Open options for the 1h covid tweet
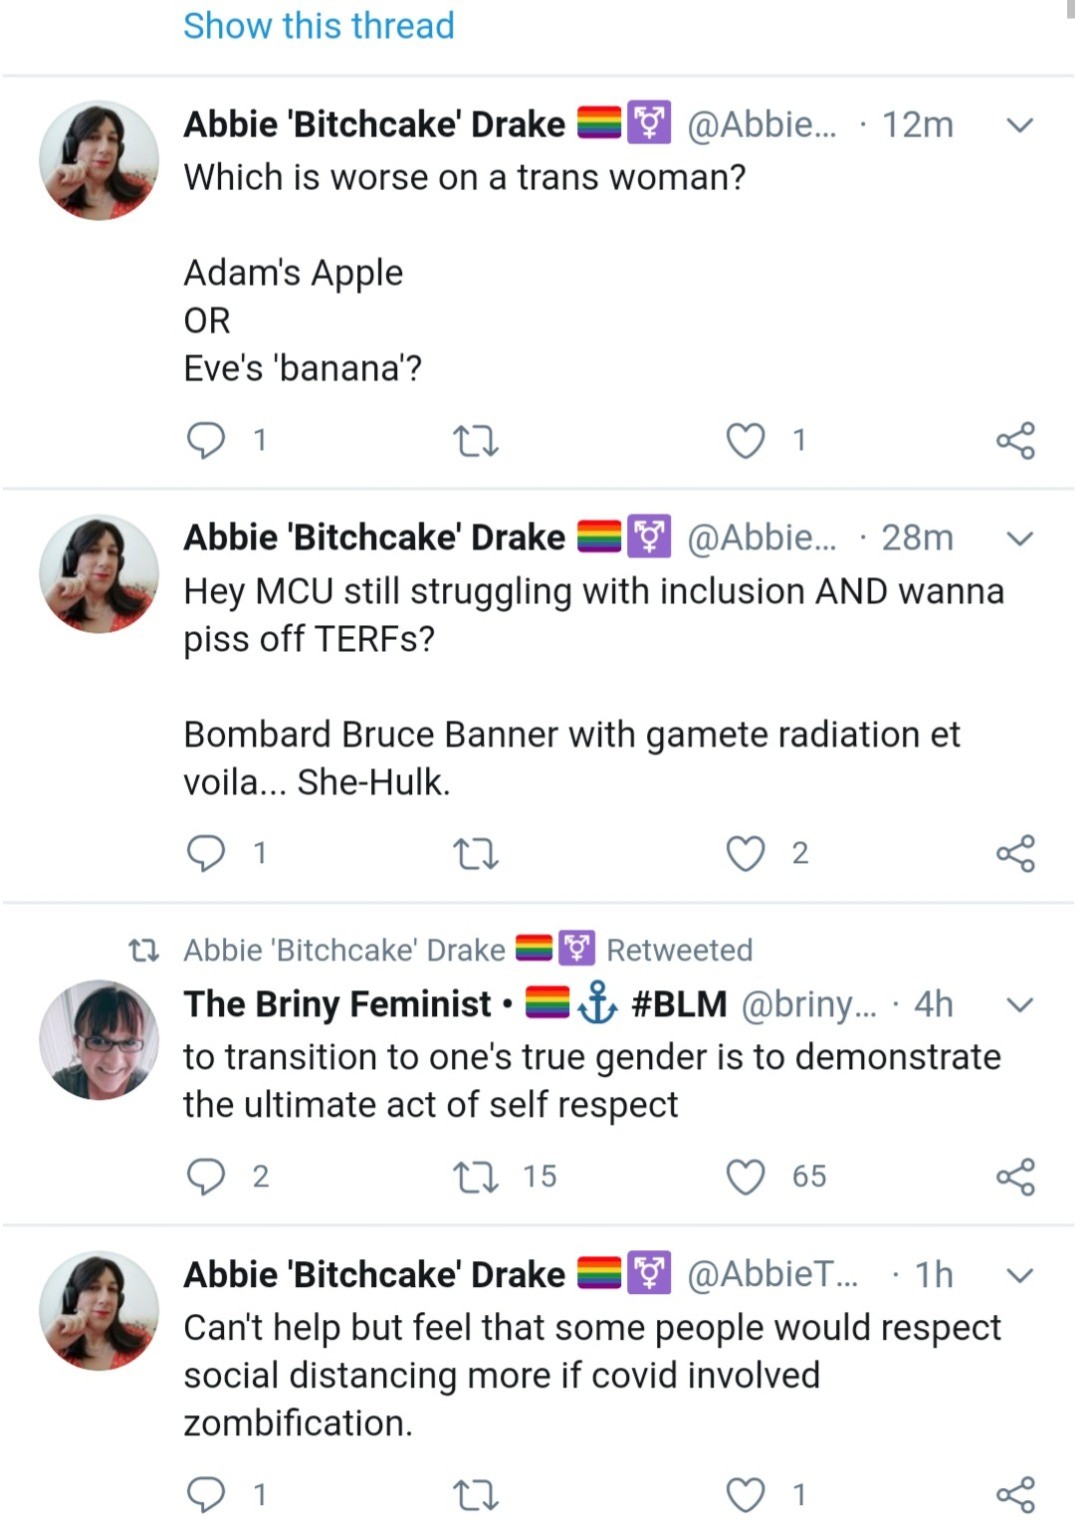The width and height of the screenshot is (1075, 1524). [x=1018, y=1276]
